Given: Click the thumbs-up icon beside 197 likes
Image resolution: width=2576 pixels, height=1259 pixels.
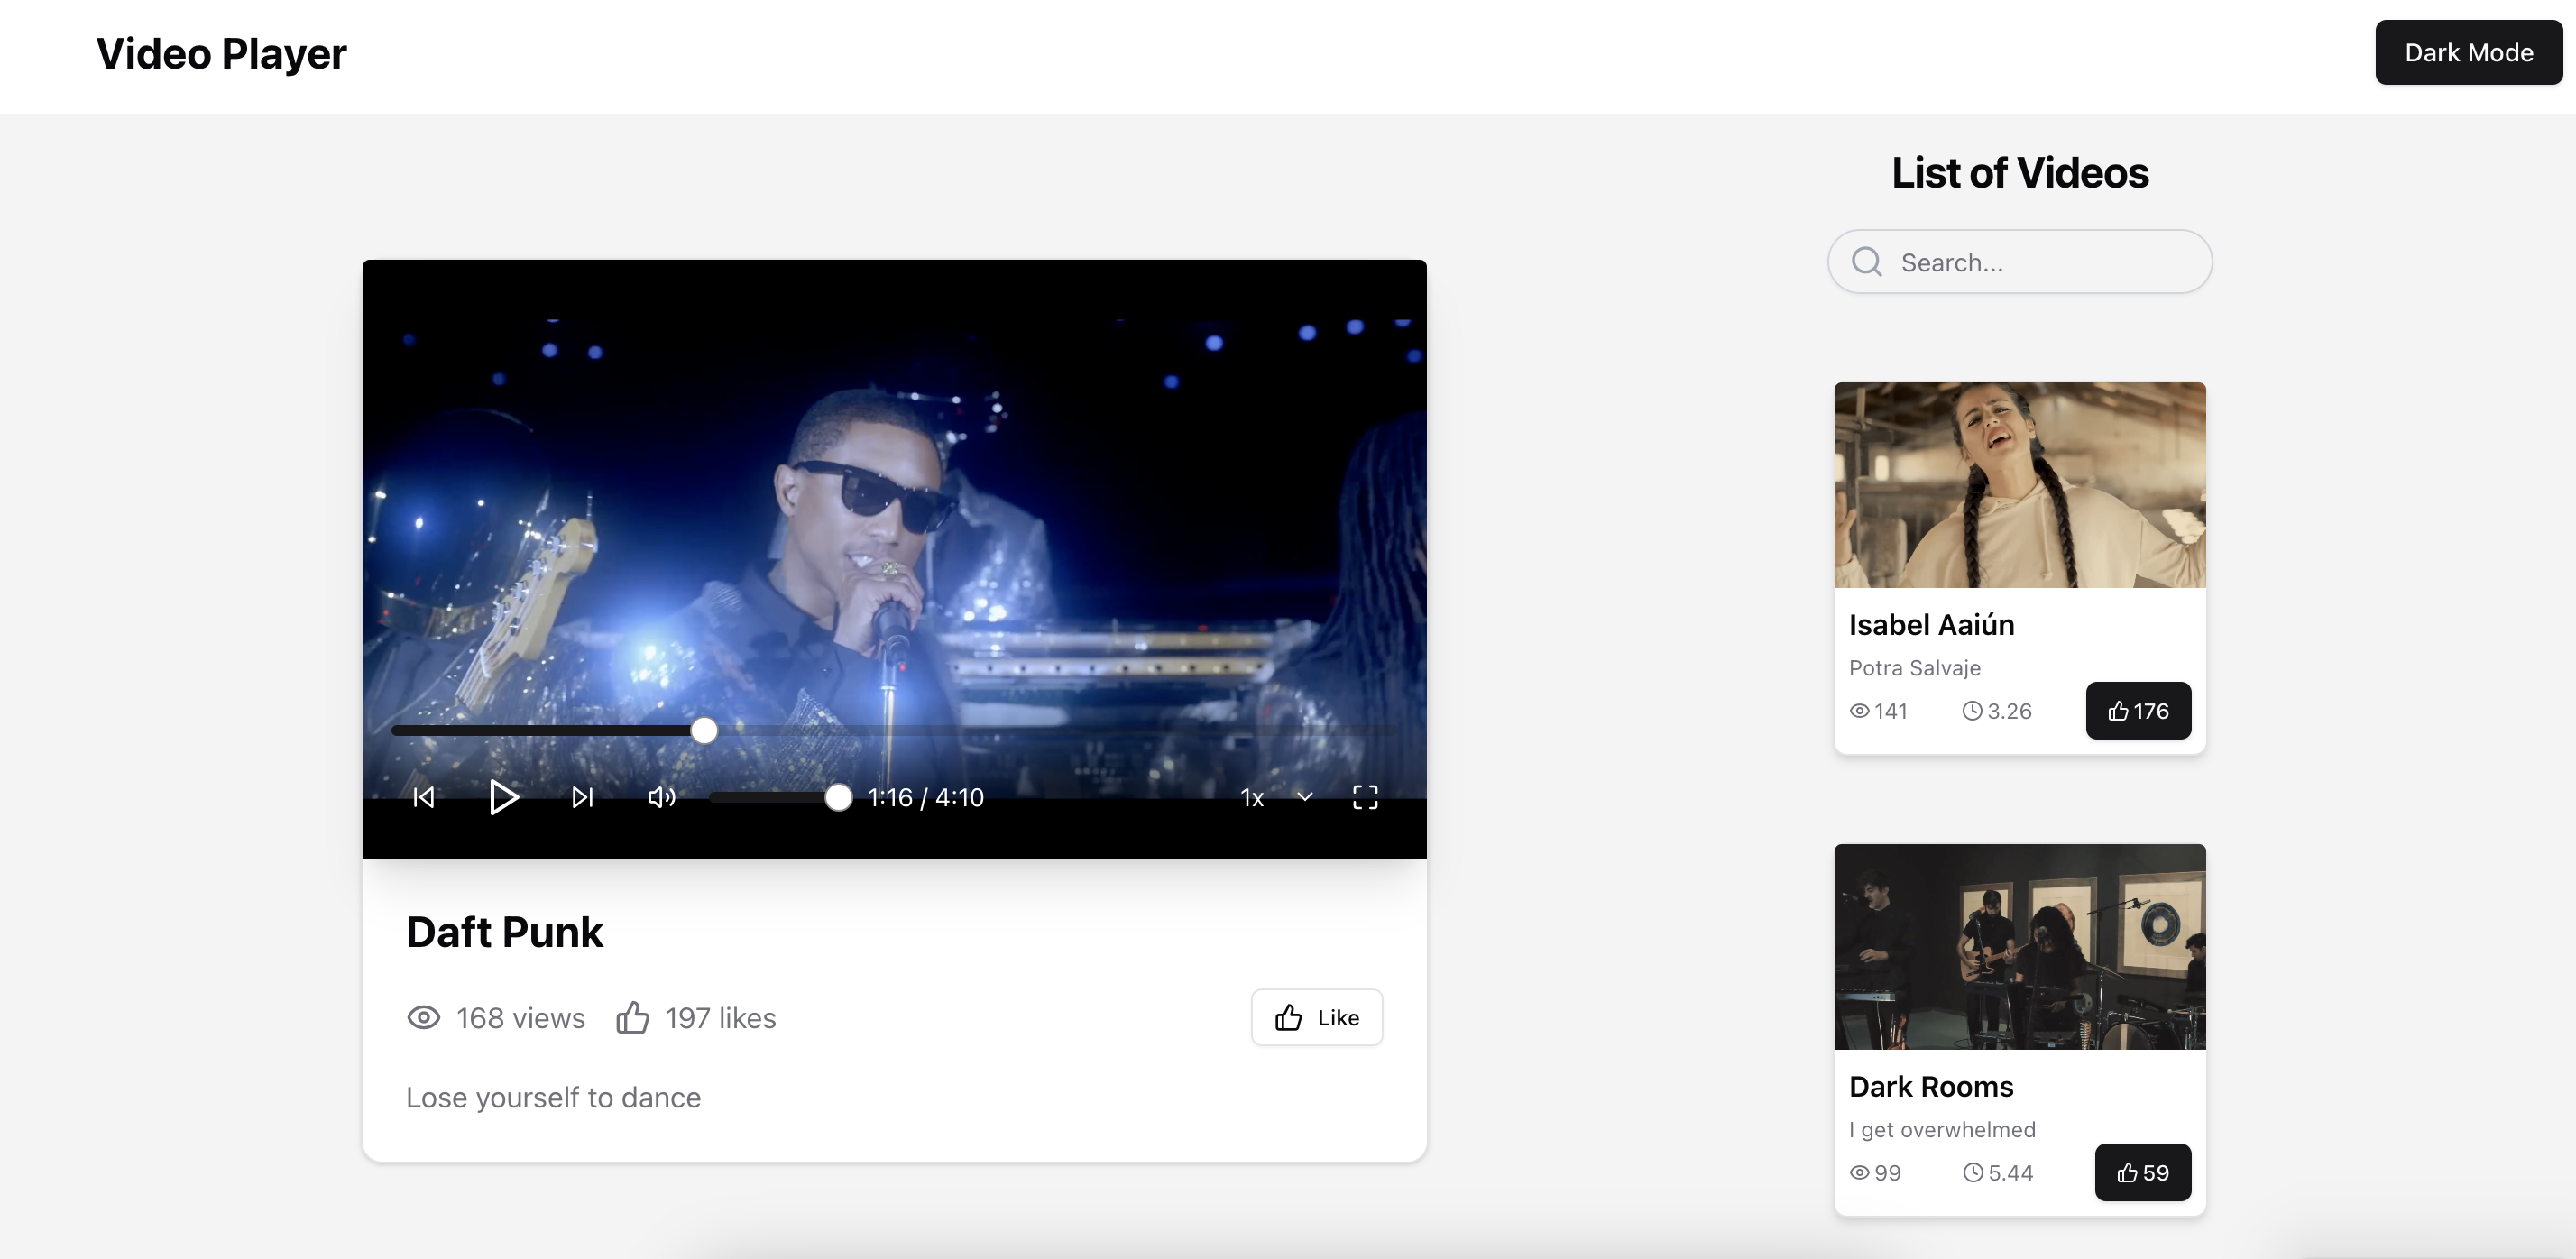Looking at the screenshot, I should pos(632,1017).
